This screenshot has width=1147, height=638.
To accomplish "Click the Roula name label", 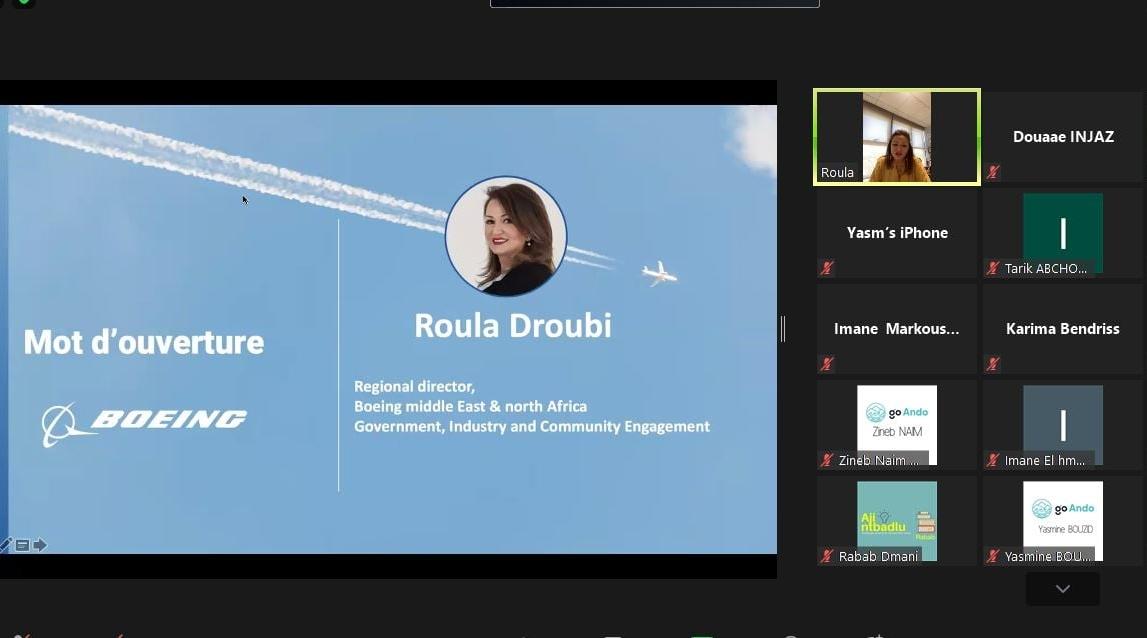I will 838,173.
